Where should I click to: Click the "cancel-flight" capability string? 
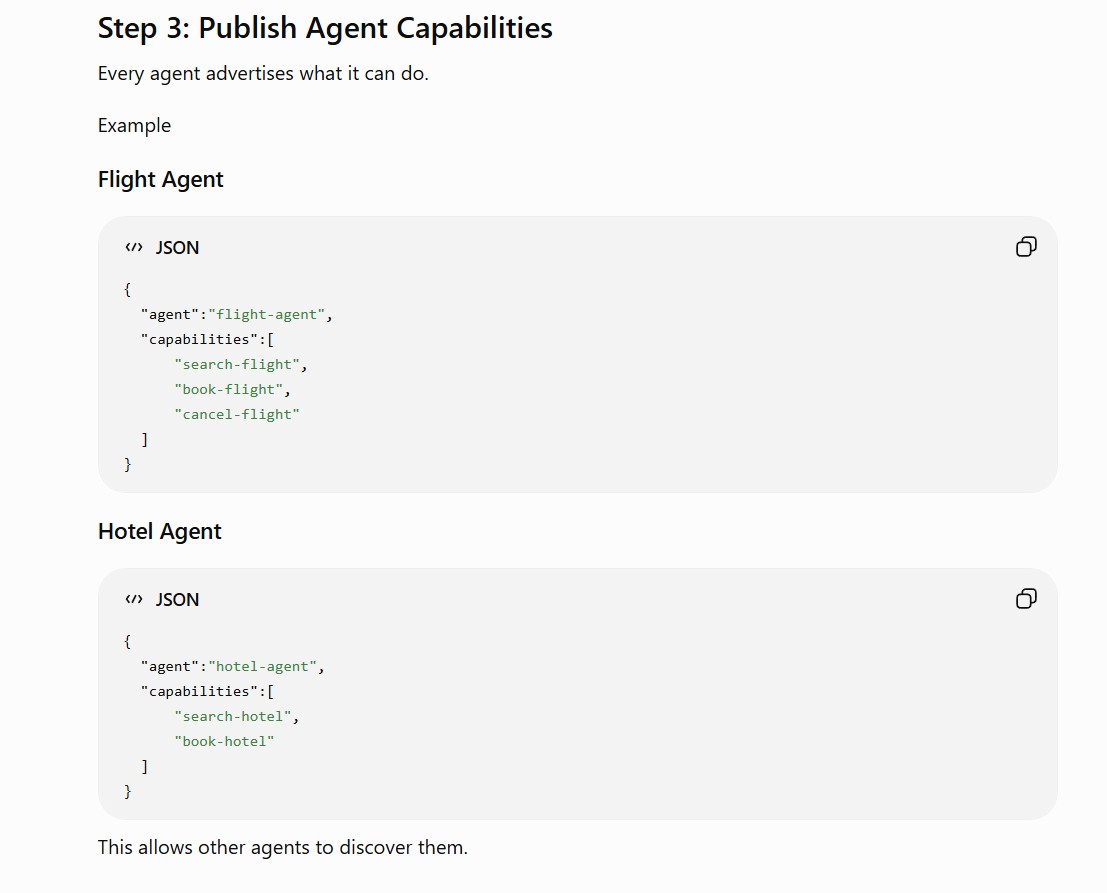pos(237,414)
